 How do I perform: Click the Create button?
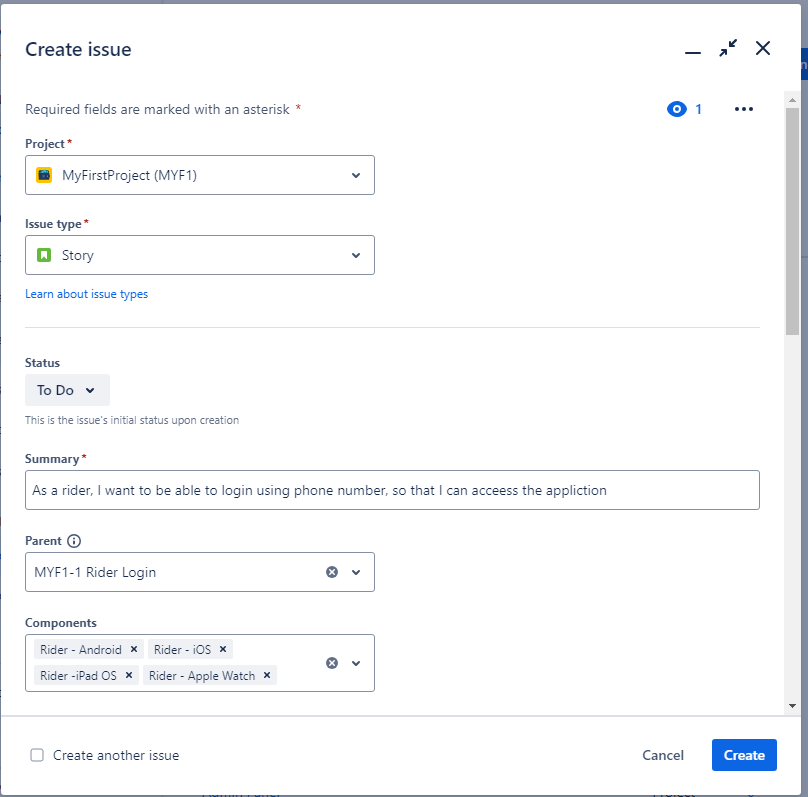tap(744, 755)
